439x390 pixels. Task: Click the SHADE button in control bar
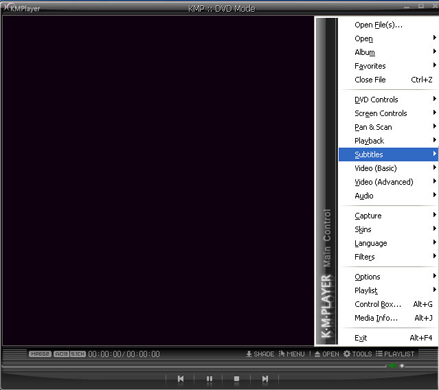260,354
